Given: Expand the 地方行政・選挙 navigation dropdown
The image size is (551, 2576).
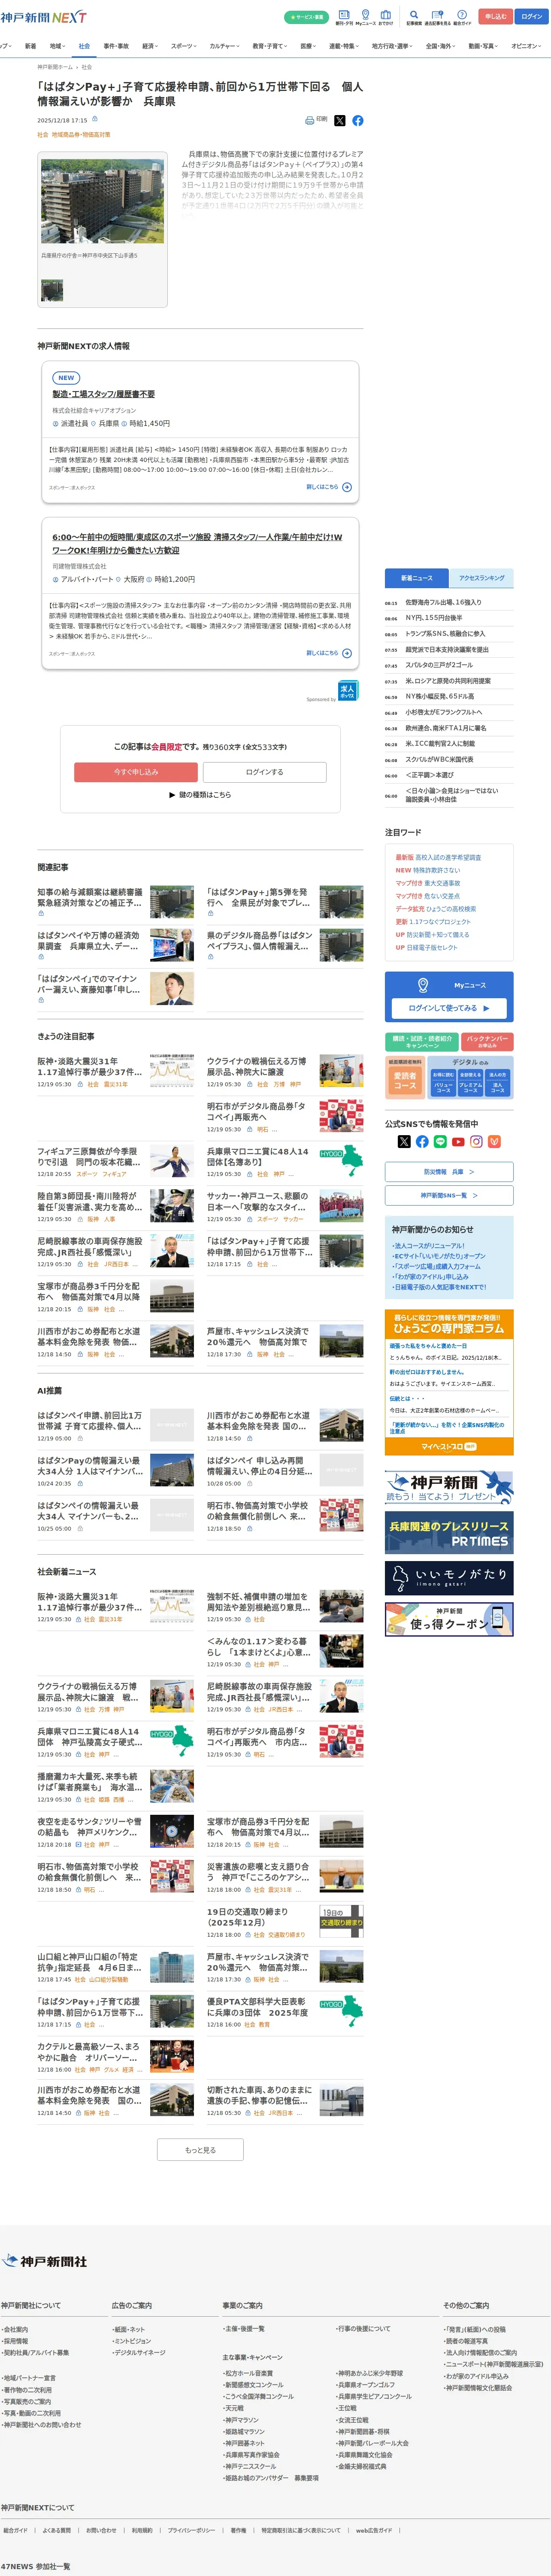Looking at the screenshot, I should tap(392, 46).
